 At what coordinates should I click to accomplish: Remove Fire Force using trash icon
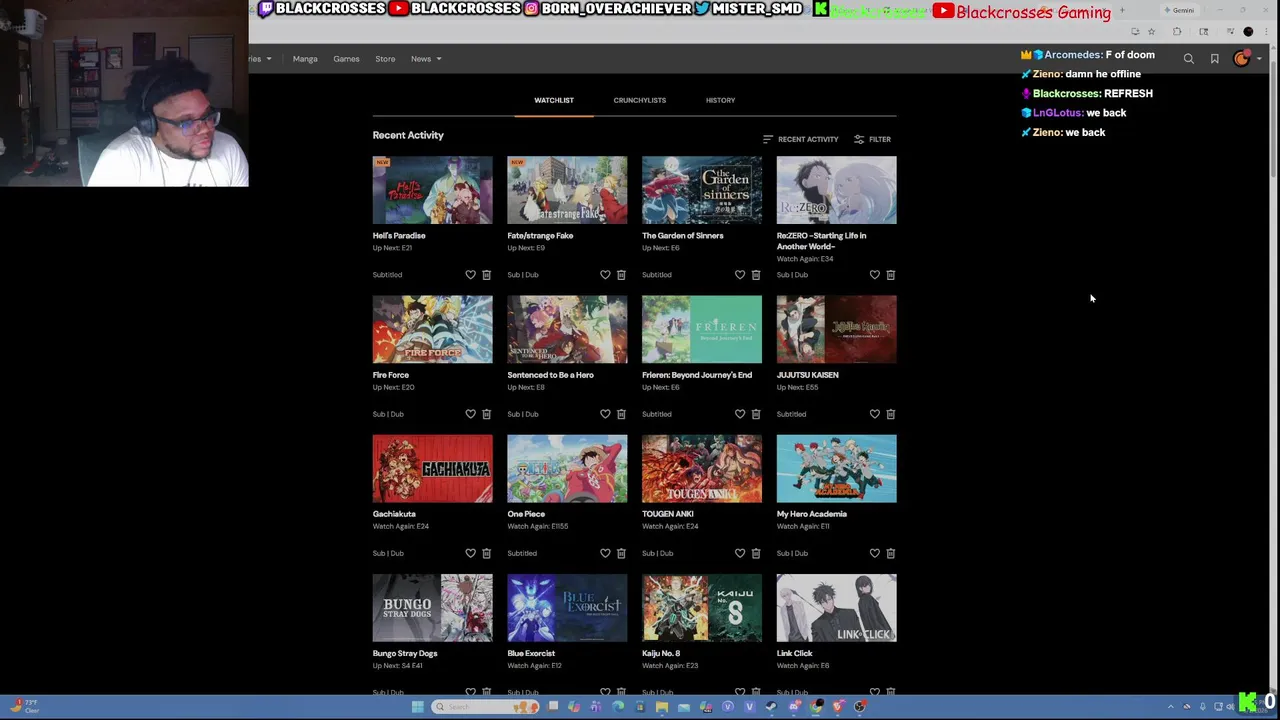486,413
